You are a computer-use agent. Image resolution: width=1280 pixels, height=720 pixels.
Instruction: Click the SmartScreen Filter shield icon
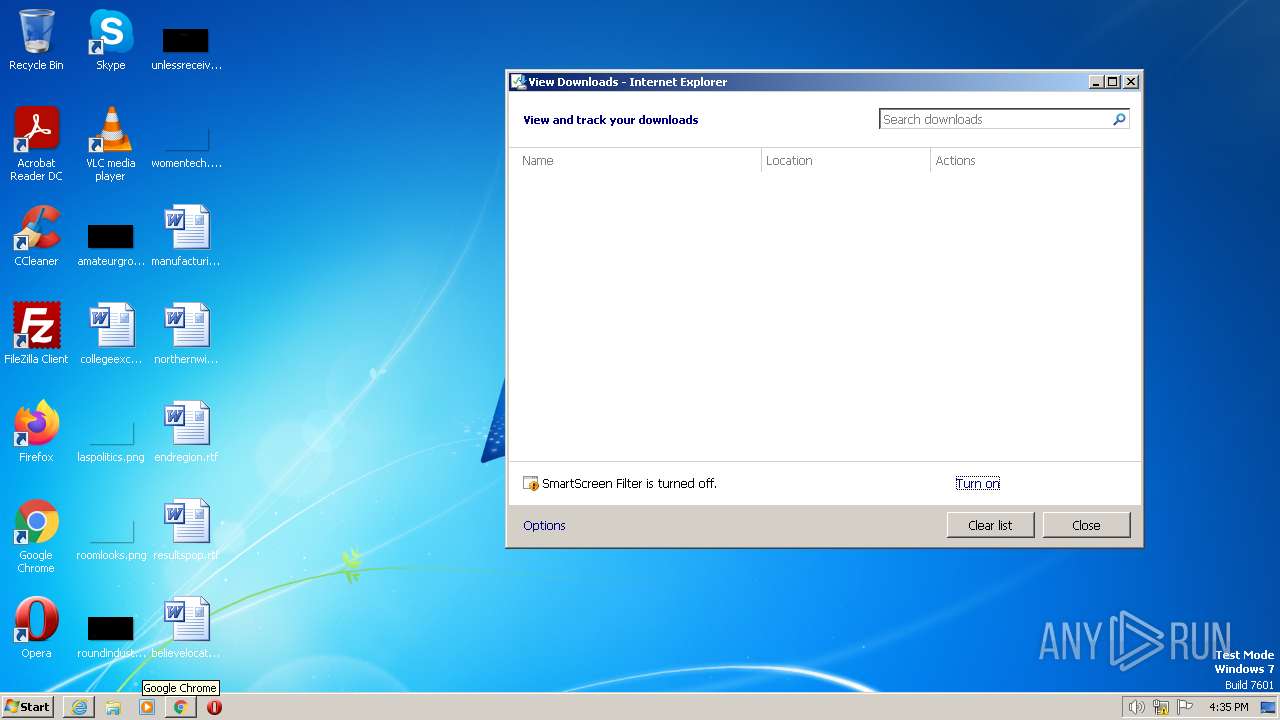(531, 484)
